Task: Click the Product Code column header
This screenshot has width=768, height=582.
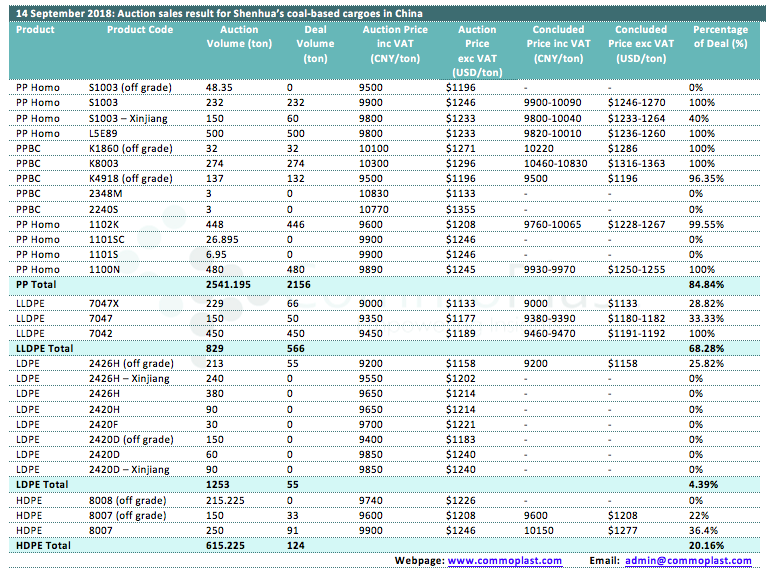Action: pyautogui.click(x=140, y=30)
